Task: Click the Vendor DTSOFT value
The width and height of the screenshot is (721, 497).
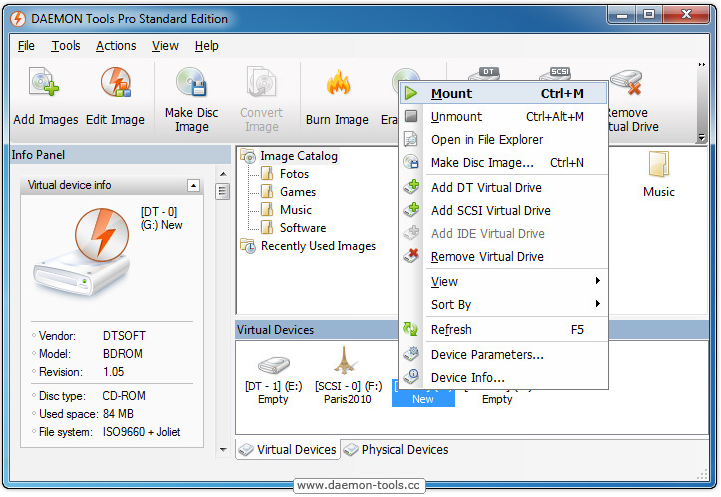Action: pos(124,336)
